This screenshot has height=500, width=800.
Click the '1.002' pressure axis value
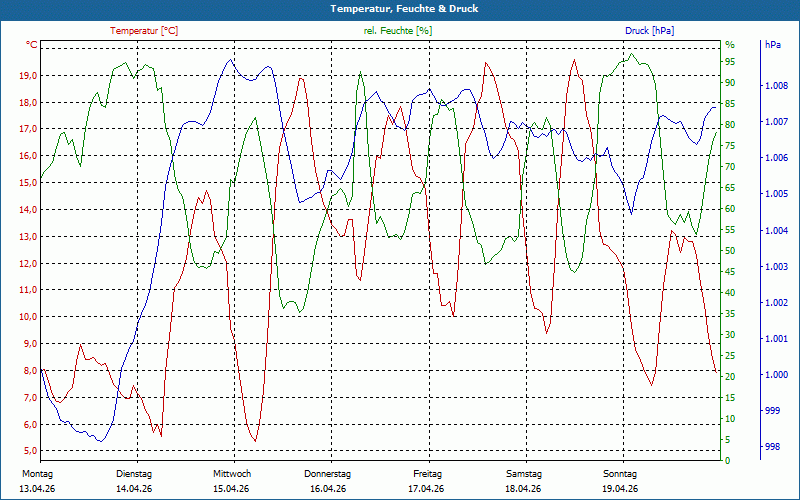coord(777,303)
